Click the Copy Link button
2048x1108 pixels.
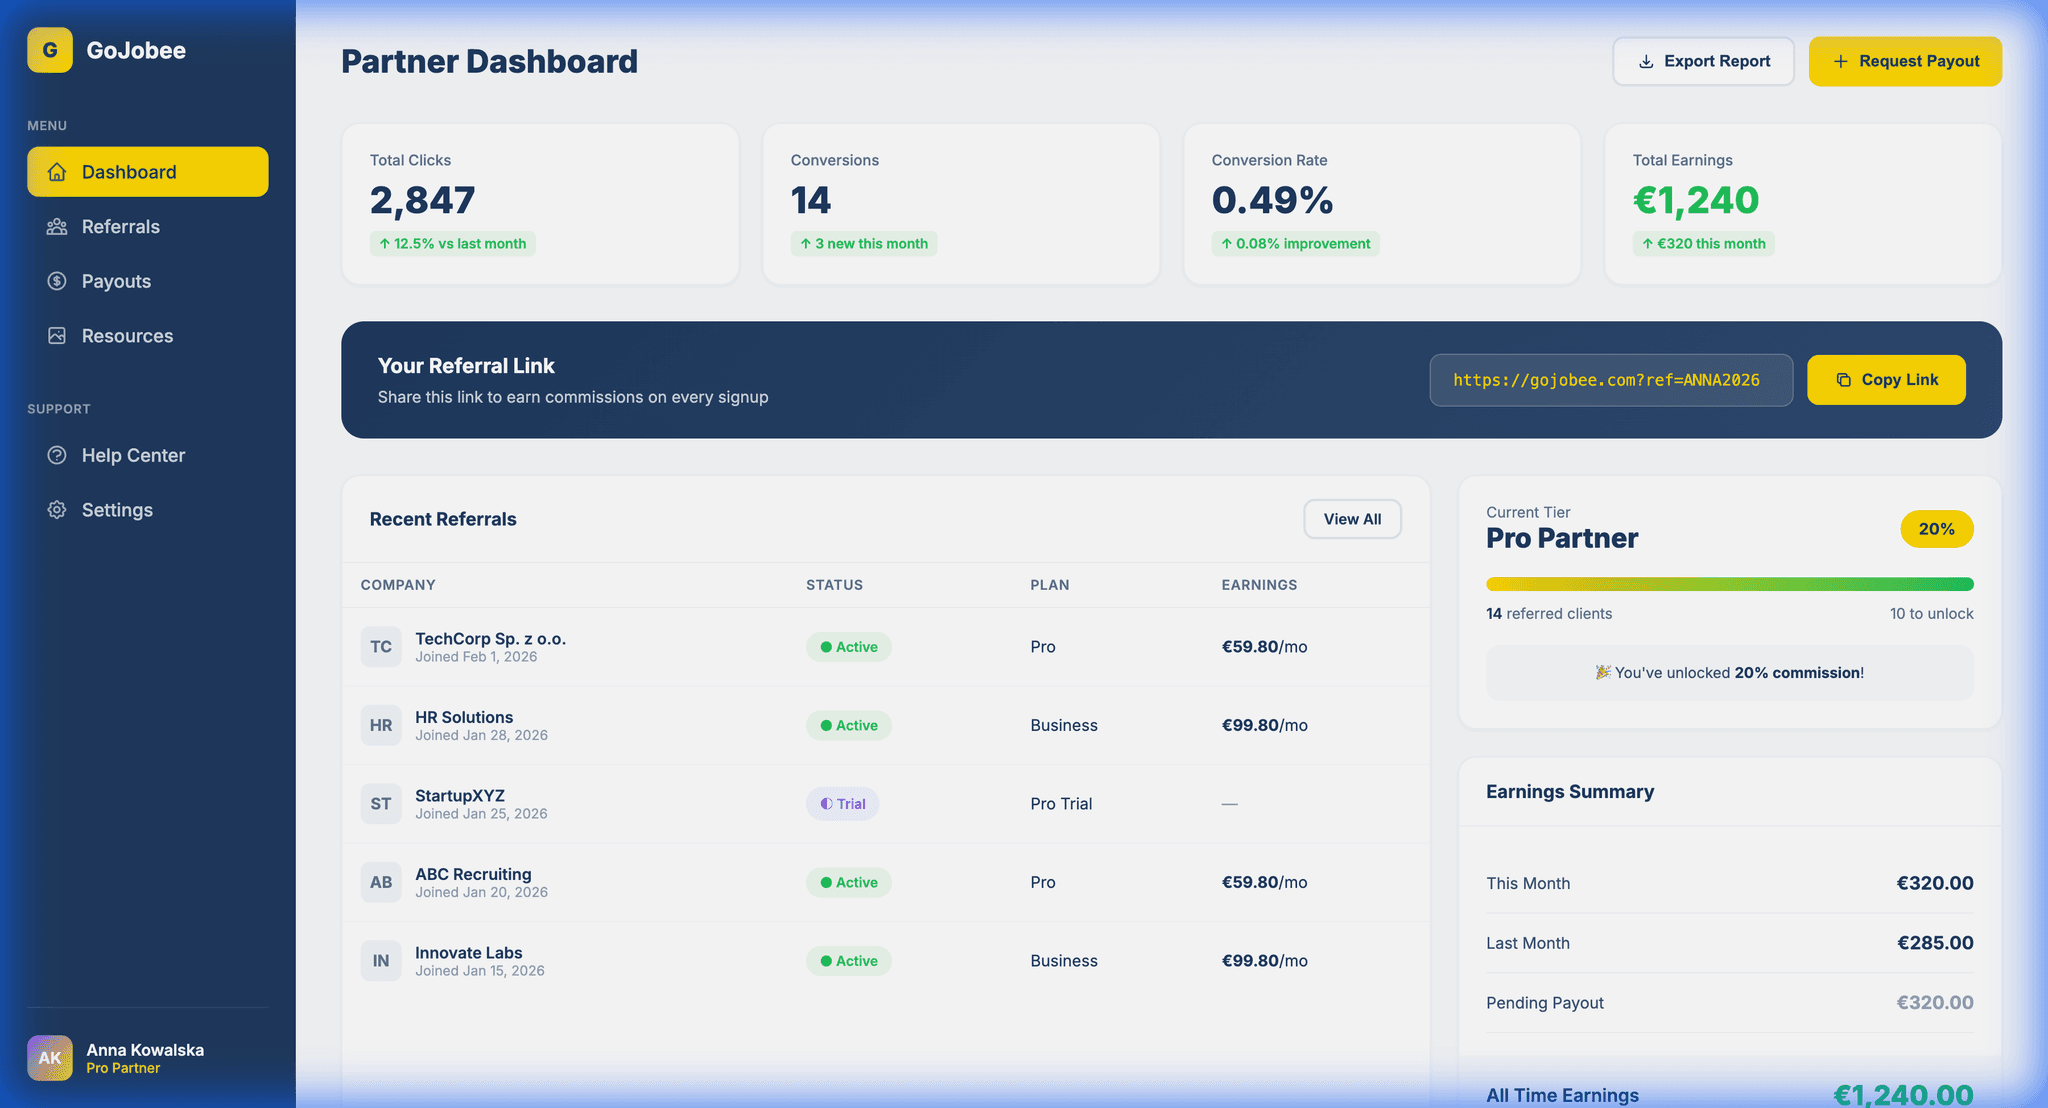(x=1886, y=379)
